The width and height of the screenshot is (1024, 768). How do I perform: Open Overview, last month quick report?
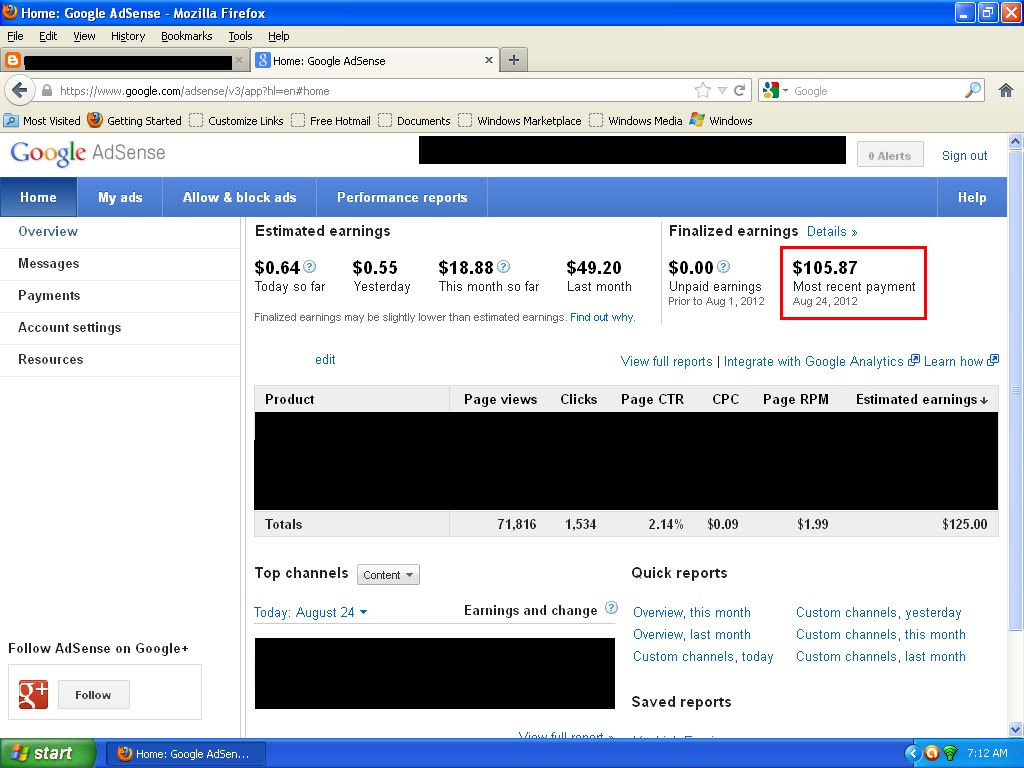(x=692, y=635)
